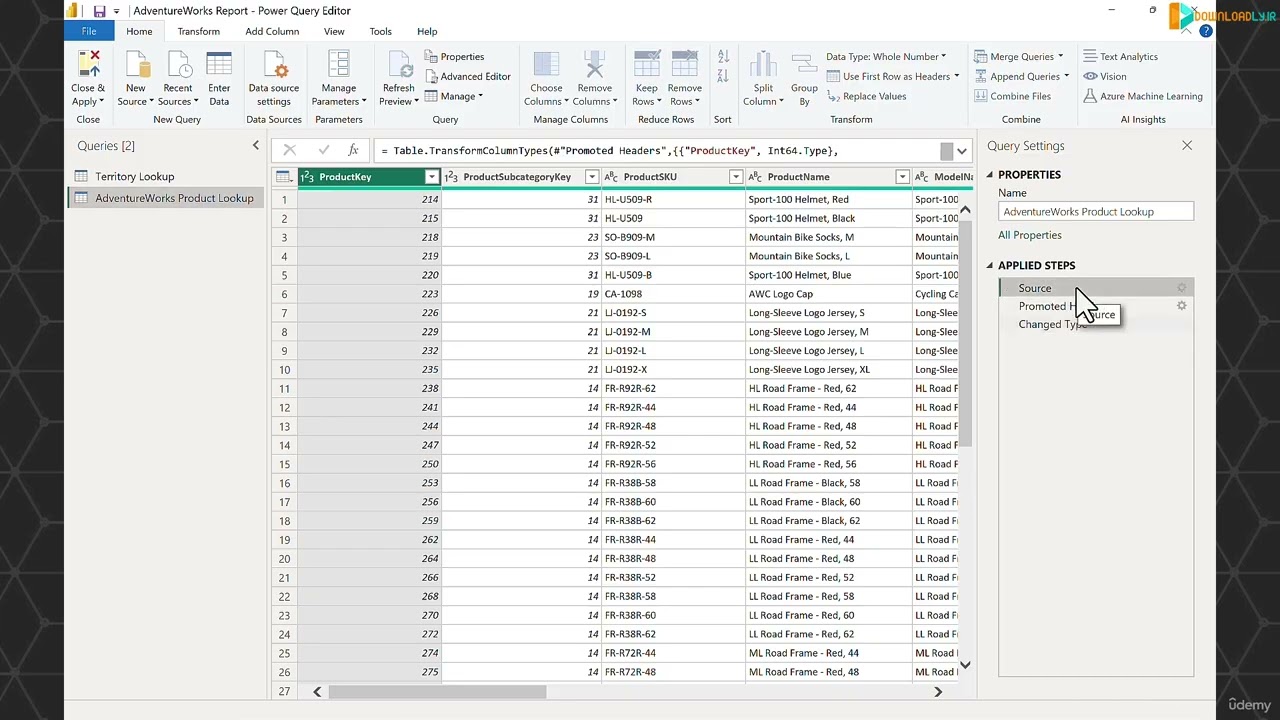Click the Remove Rows icon

(x=685, y=65)
